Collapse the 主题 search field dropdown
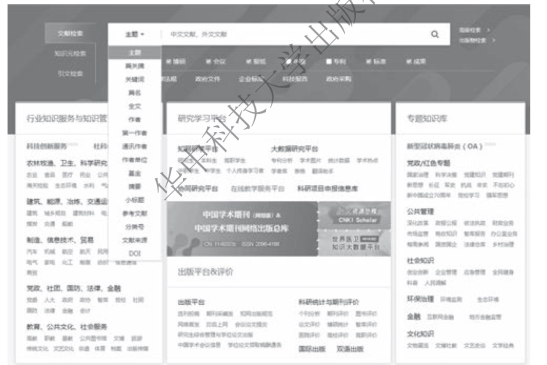 click(135, 34)
